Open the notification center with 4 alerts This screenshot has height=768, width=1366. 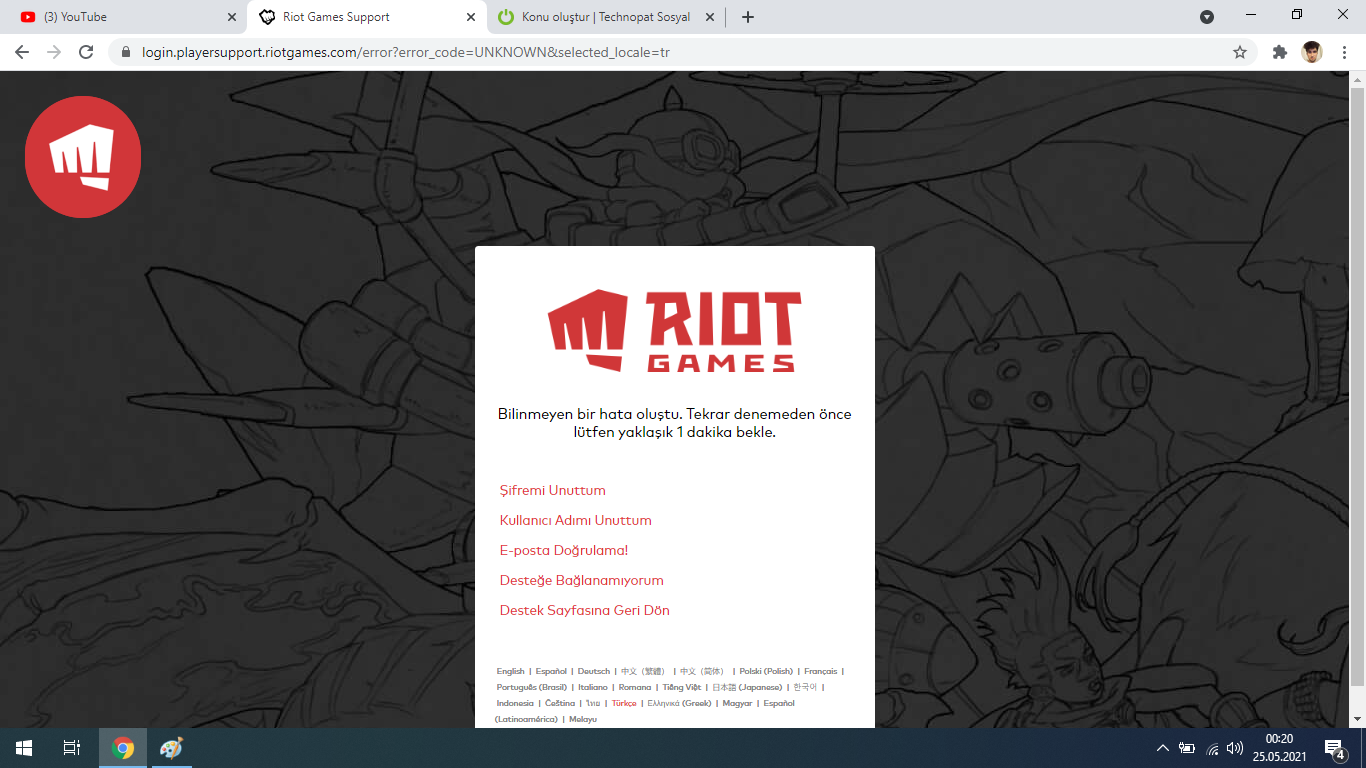point(1334,748)
